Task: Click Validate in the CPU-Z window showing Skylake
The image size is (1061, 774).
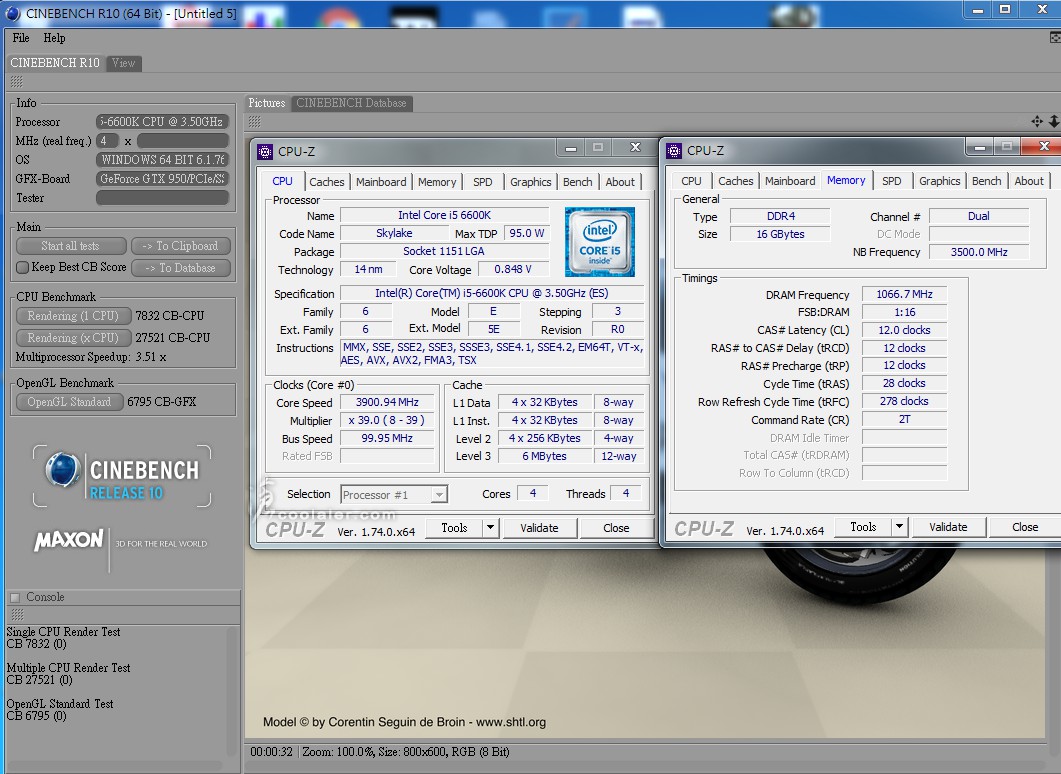Action: coord(539,528)
